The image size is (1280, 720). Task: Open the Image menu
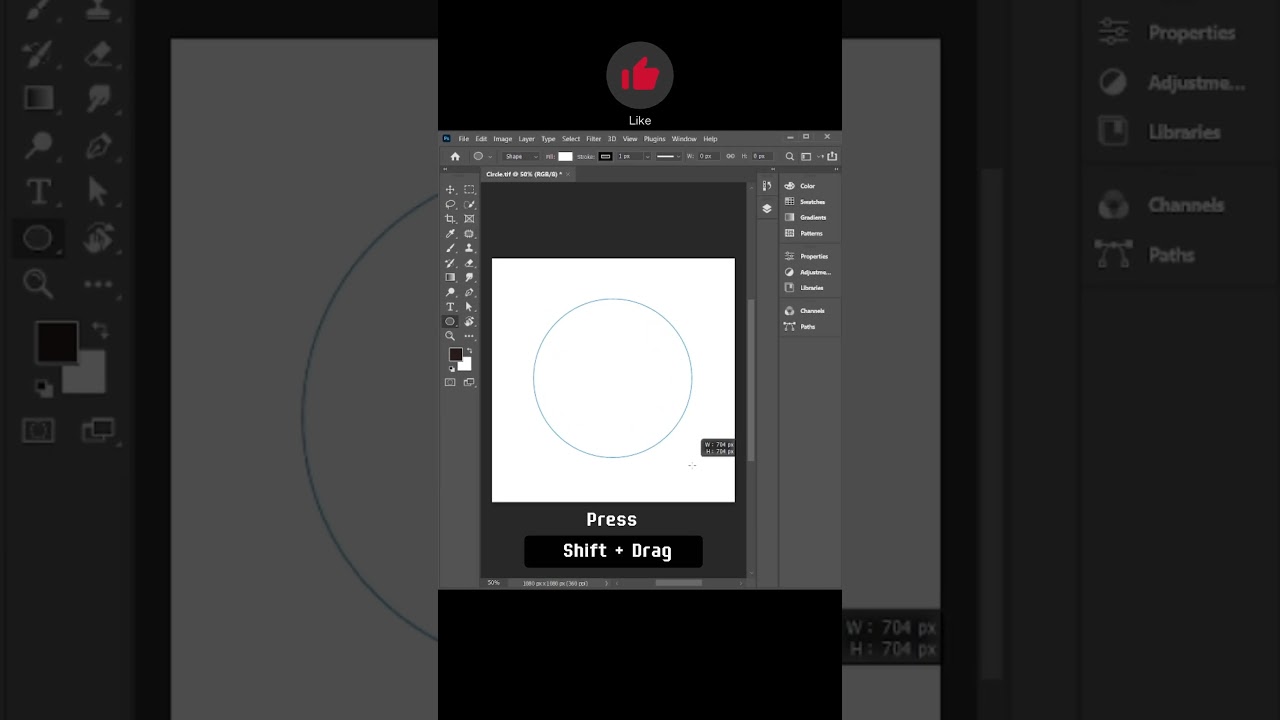click(x=502, y=139)
